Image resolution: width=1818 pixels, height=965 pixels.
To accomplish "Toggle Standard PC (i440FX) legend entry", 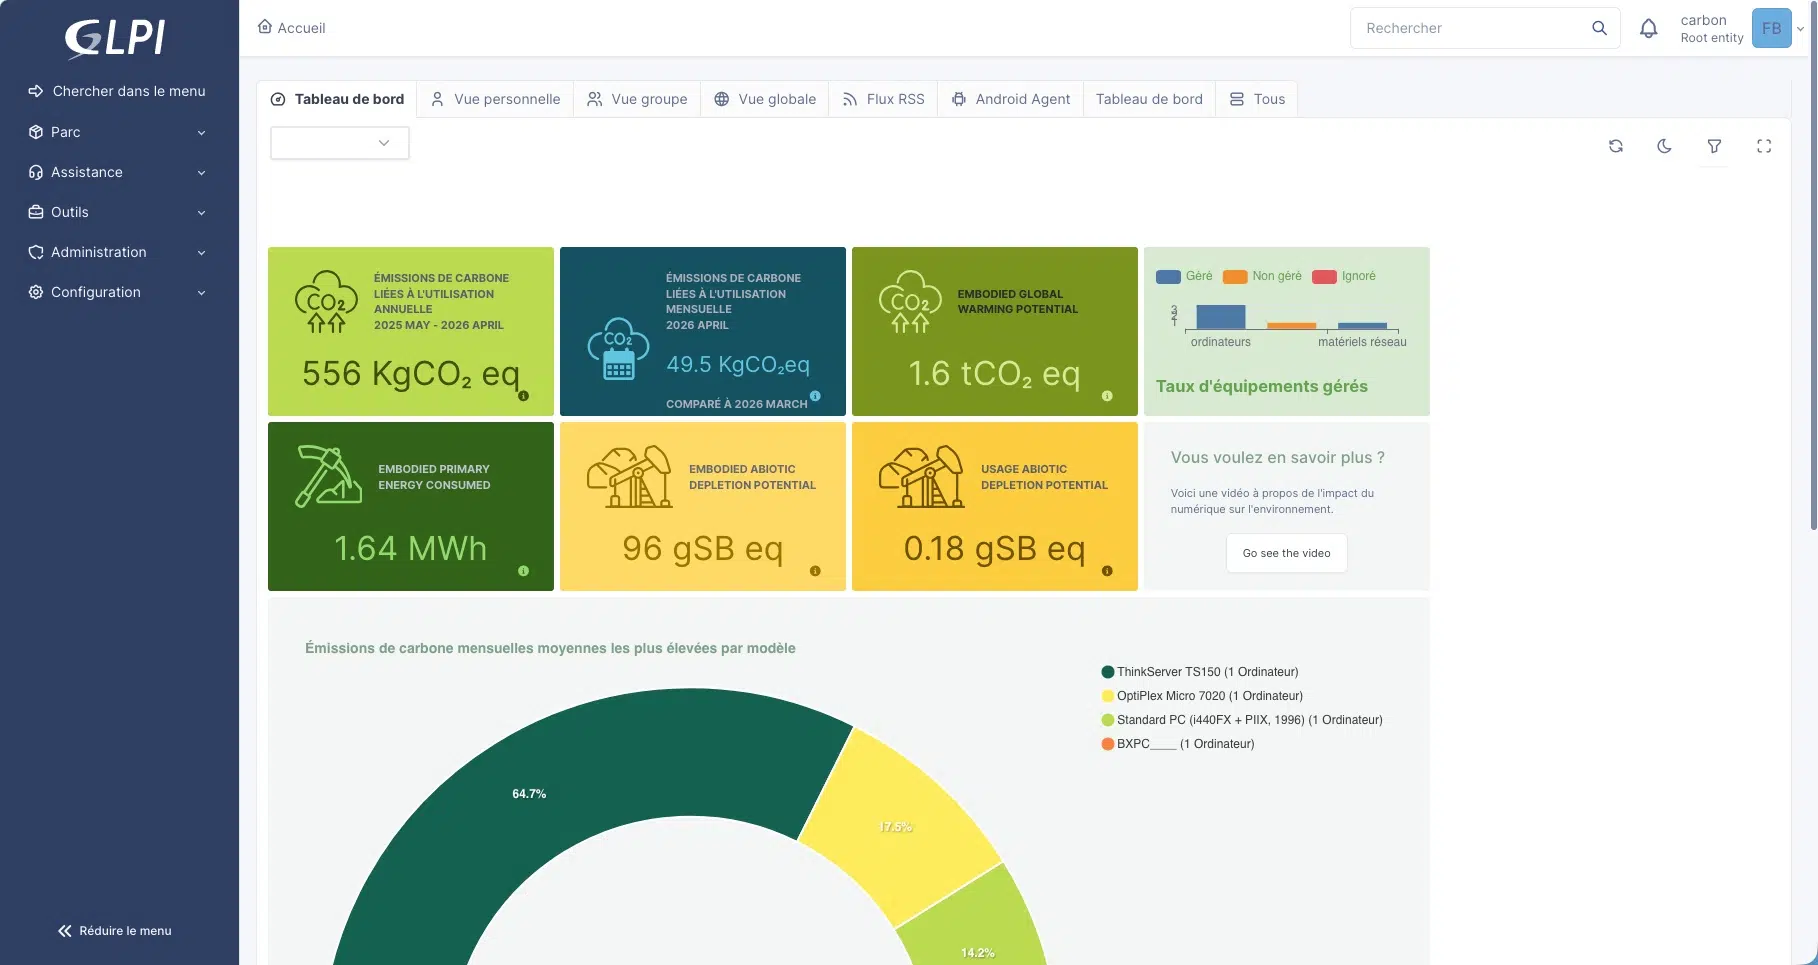I will point(1242,720).
